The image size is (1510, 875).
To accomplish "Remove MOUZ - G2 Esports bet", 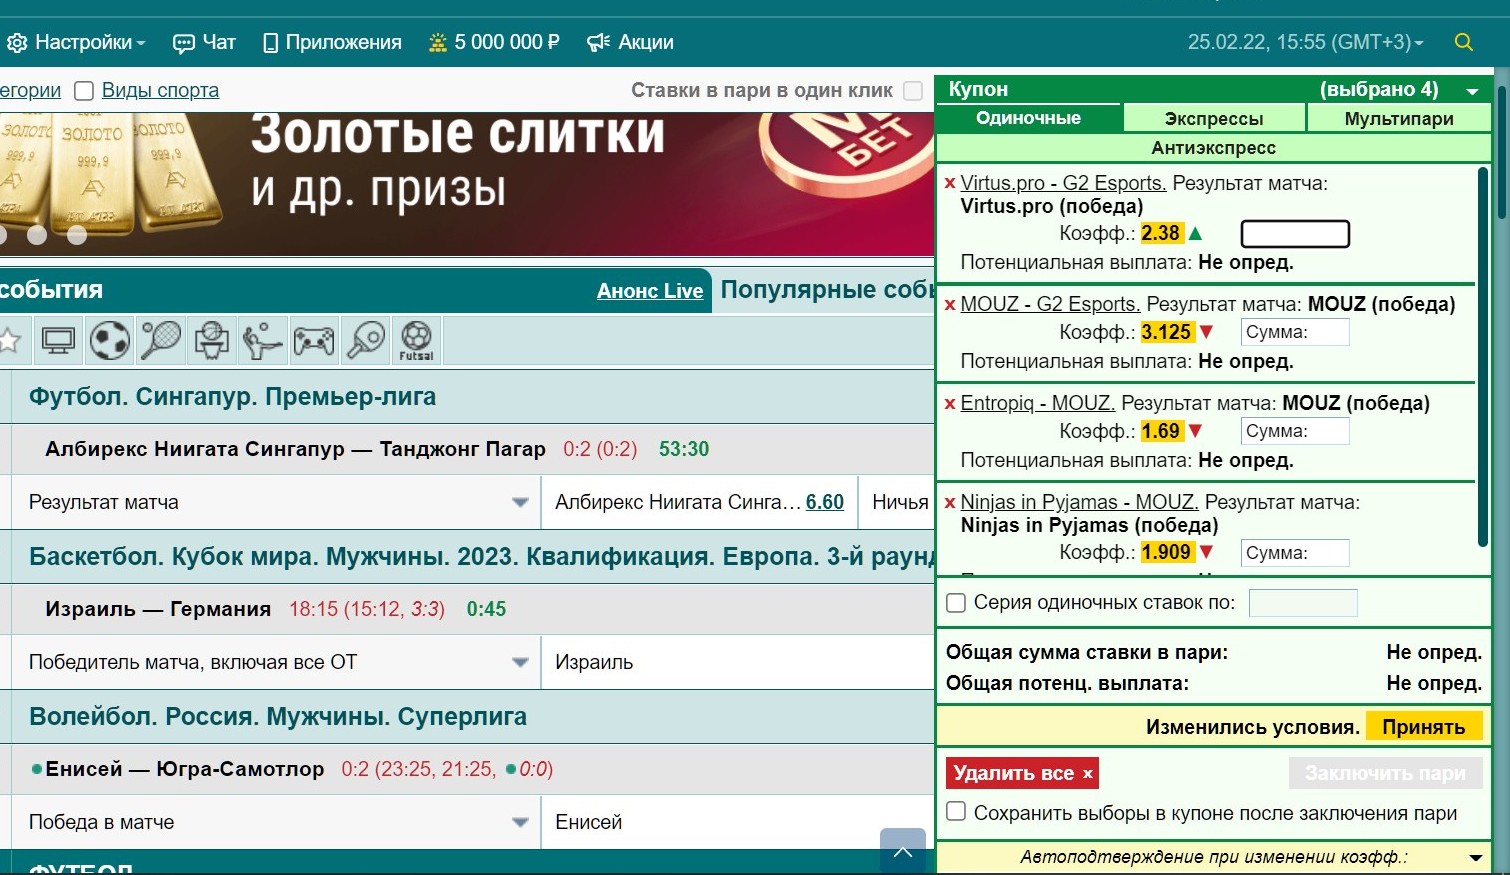I will pos(950,304).
